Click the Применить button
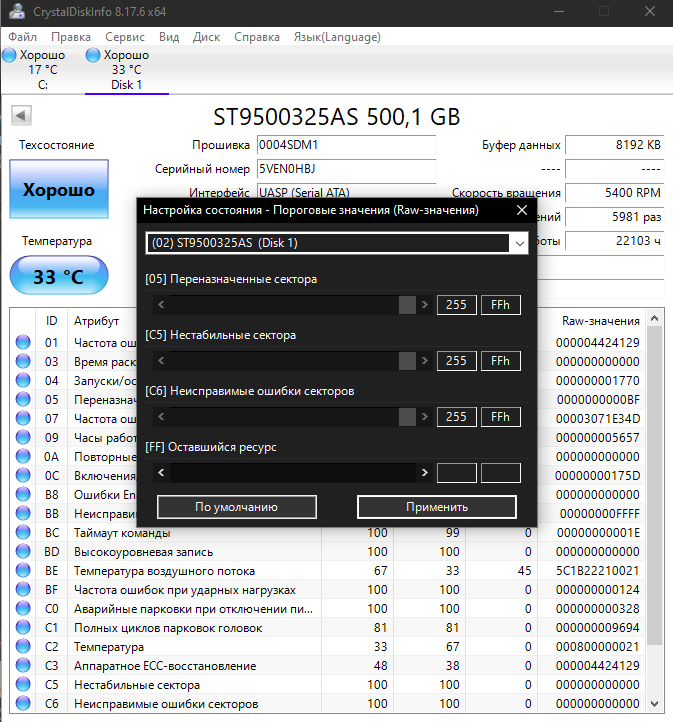 pyautogui.click(x=437, y=507)
